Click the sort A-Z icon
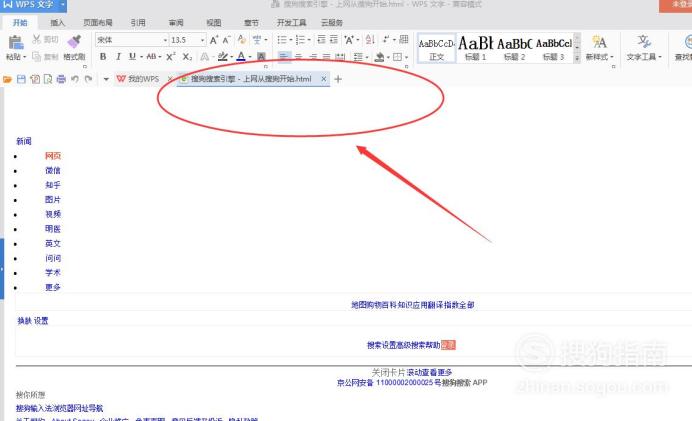 pyautogui.click(x=370, y=40)
